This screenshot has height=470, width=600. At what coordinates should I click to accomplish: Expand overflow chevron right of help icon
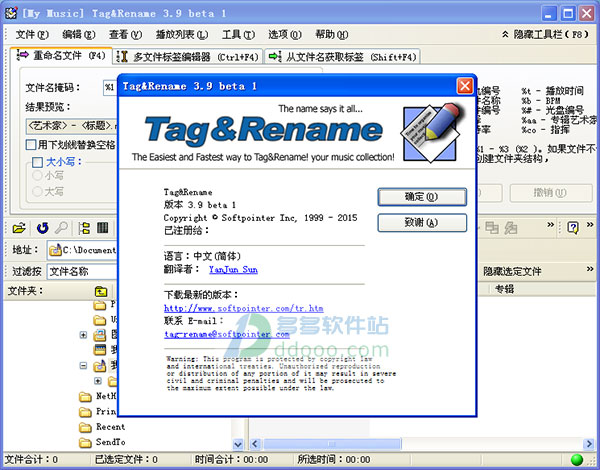(590, 225)
